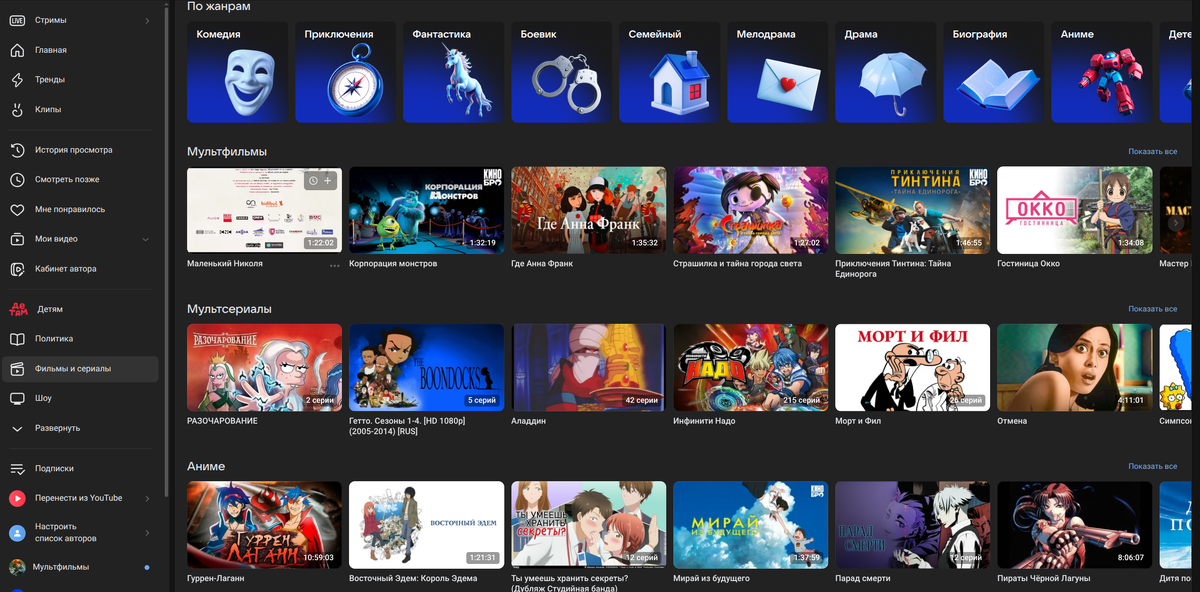Click Развернуть to expand sidebar categories
This screenshot has width=1200, height=592.
tap(80, 428)
